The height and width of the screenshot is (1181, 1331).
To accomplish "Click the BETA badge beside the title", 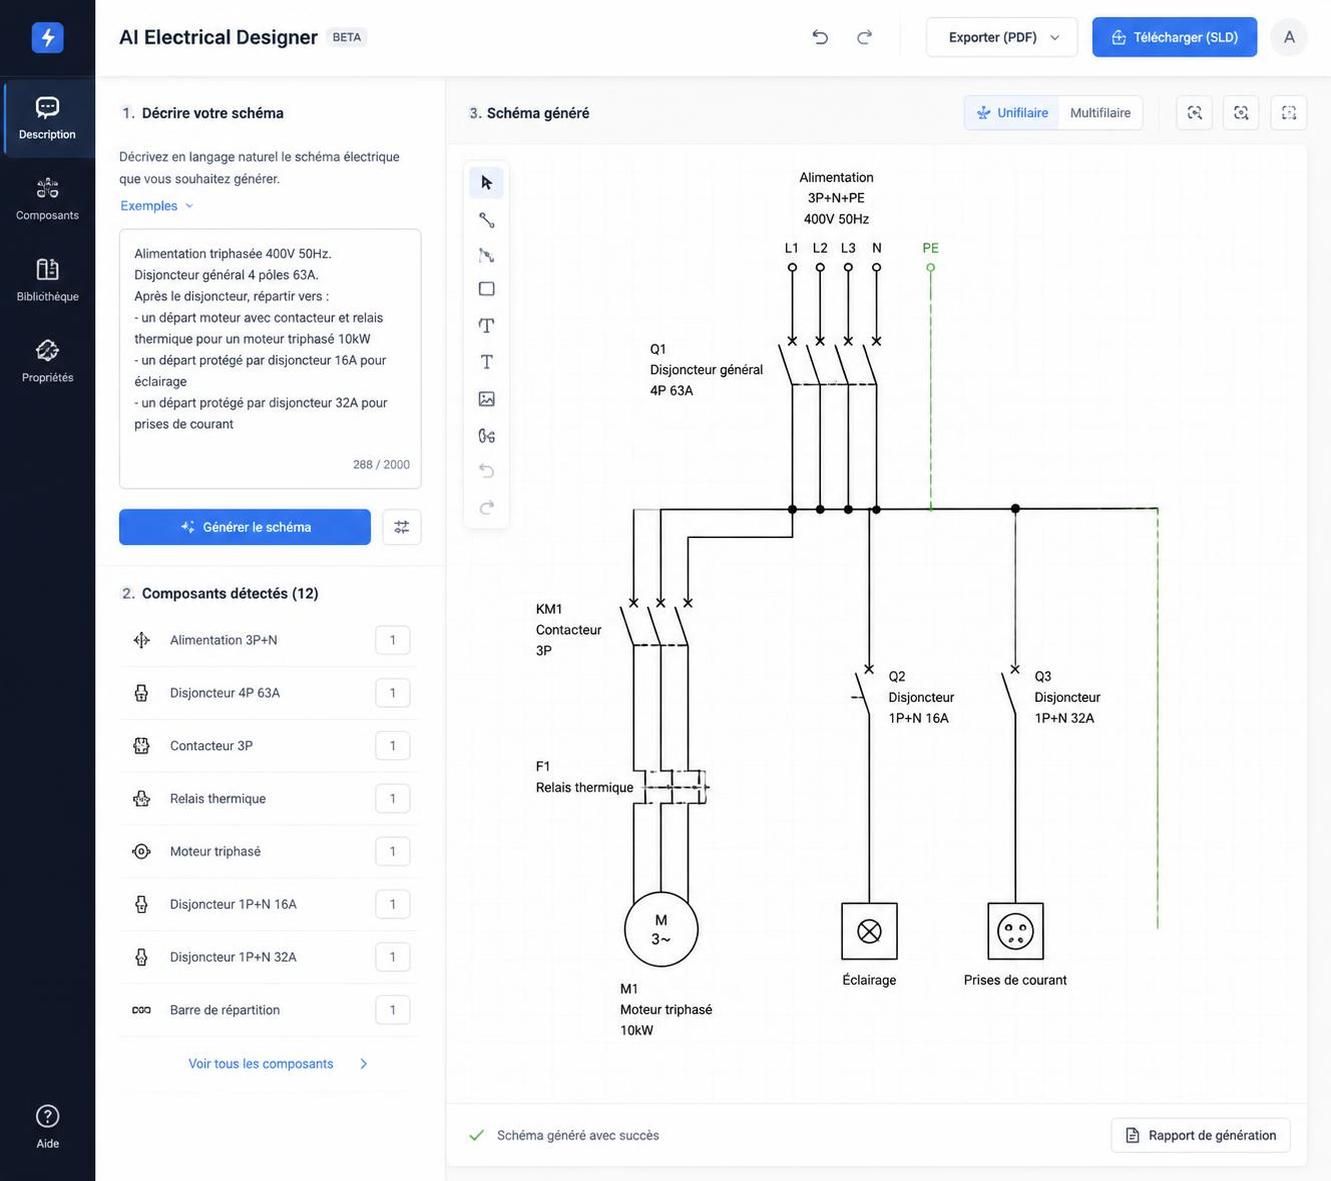I will point(347,37).
